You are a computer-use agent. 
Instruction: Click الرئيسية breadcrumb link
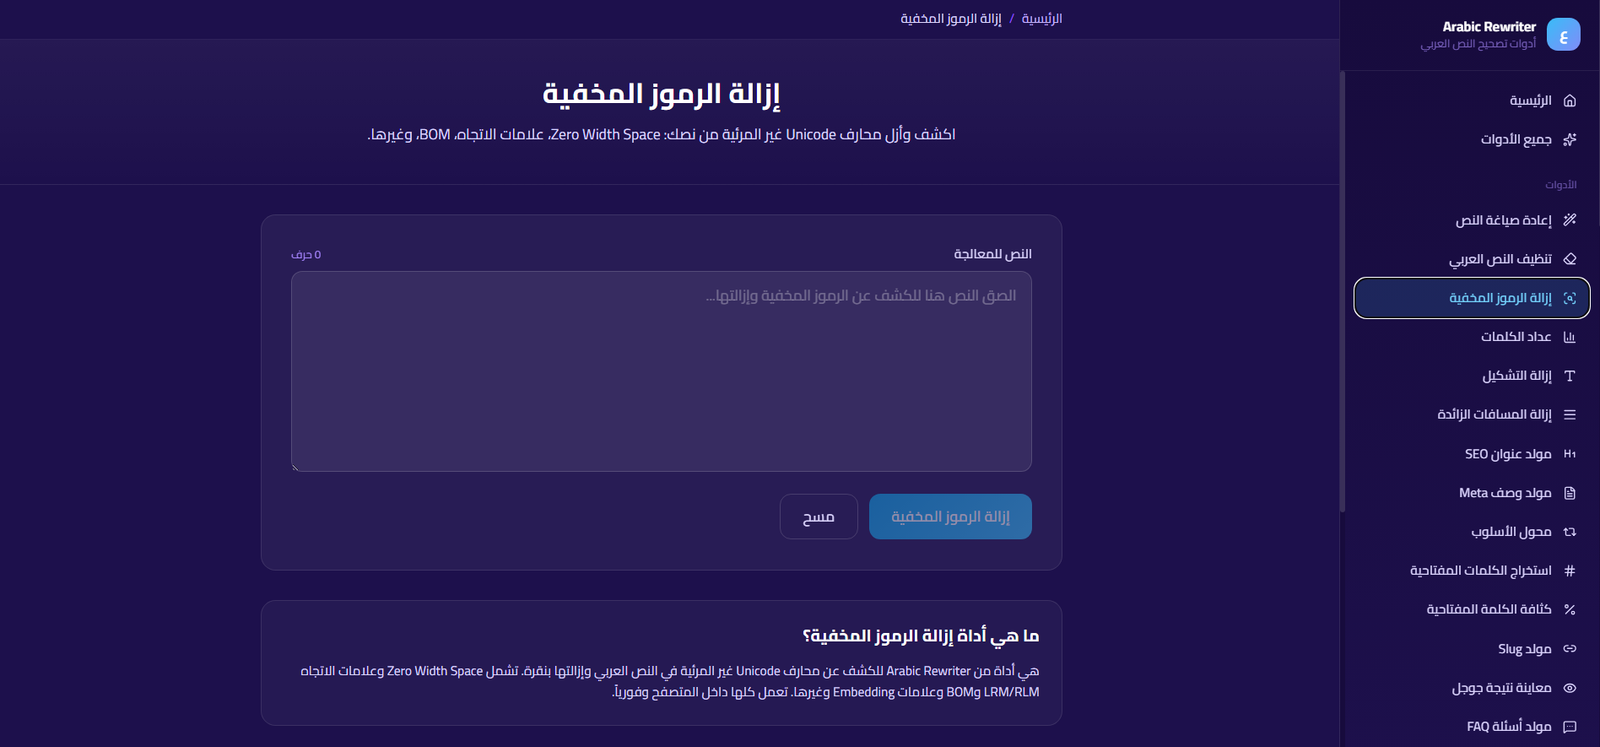(x=1042, y=19)
